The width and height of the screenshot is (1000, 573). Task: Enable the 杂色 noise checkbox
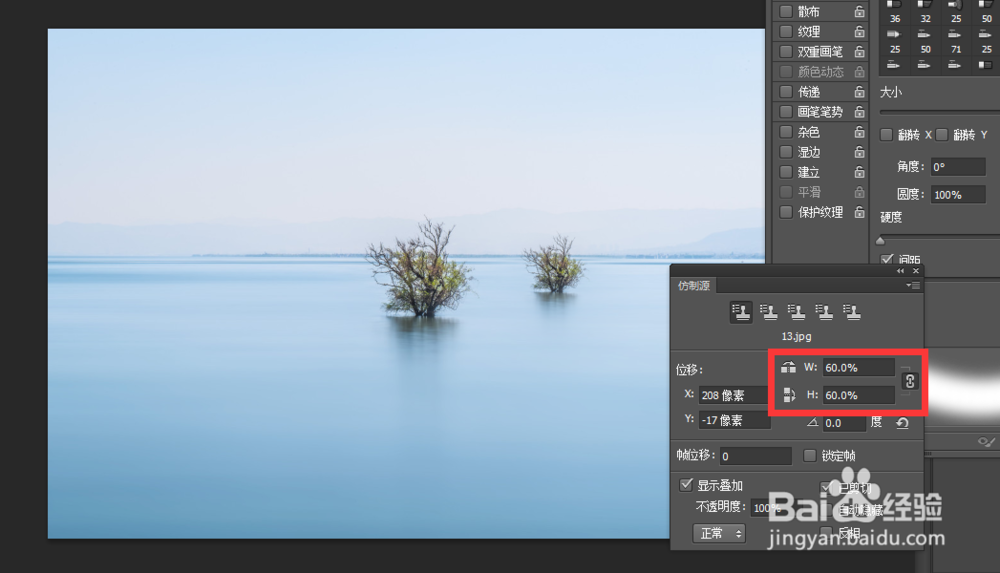click(786, 132)
